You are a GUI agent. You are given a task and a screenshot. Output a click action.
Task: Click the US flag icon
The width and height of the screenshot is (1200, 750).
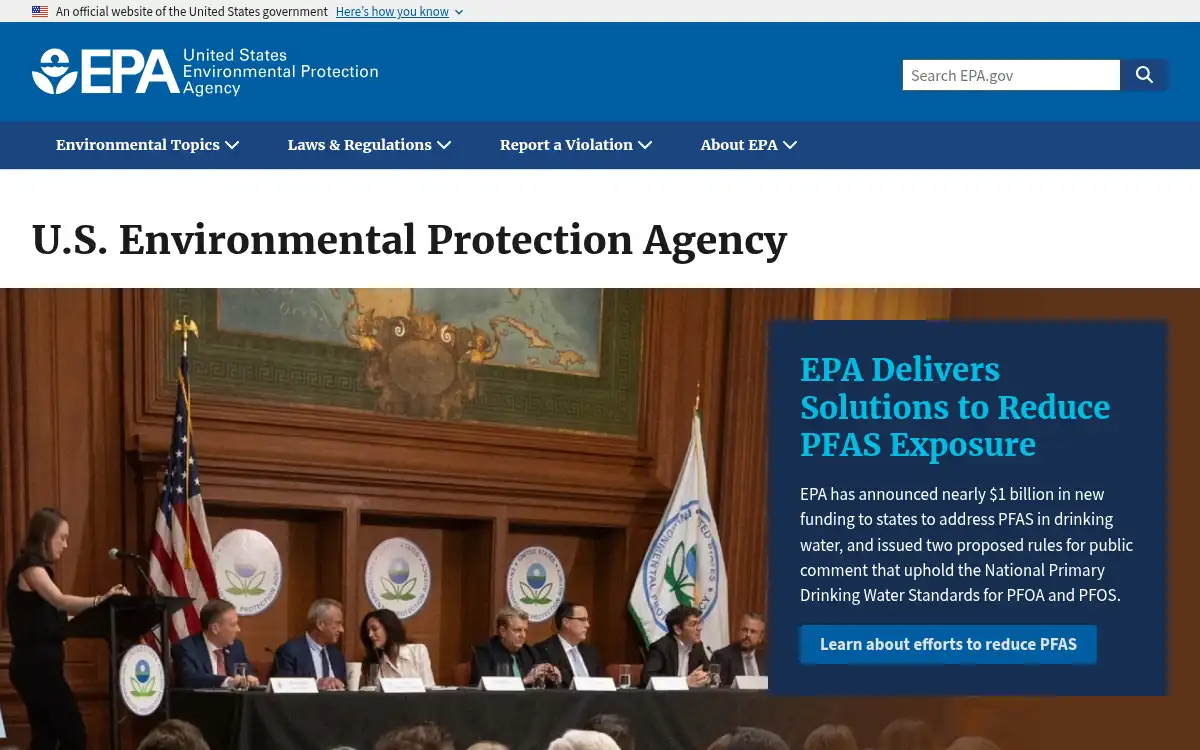40,12
